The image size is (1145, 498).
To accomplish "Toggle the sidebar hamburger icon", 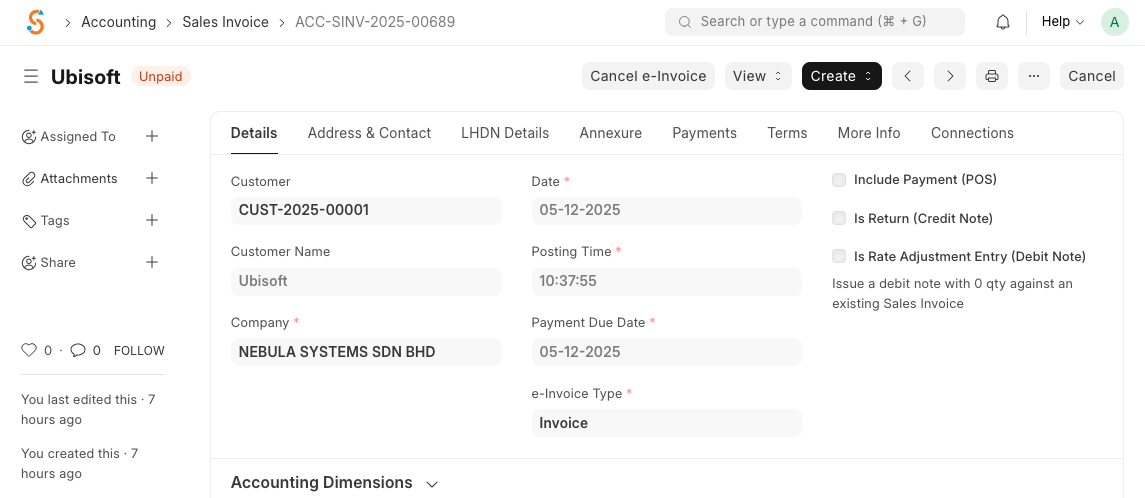I will tap(31, 76).
